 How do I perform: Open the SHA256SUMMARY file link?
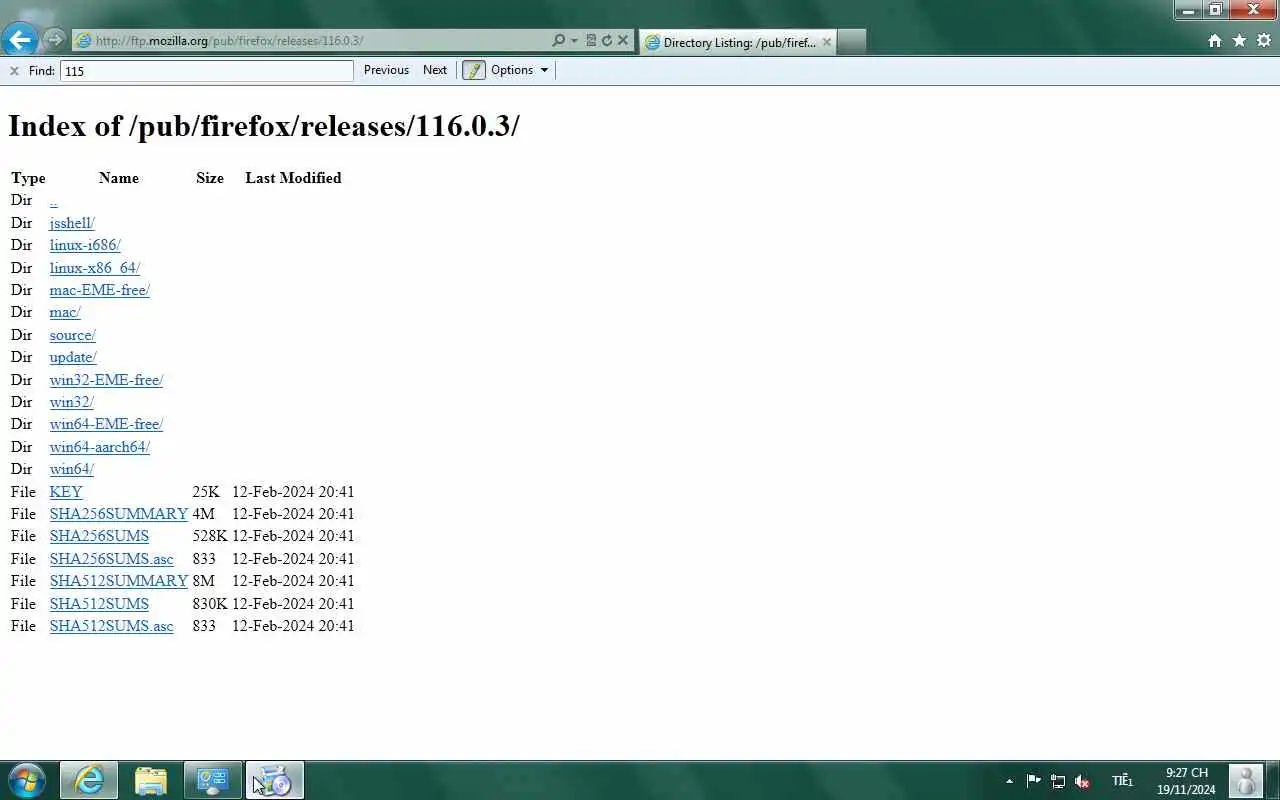click(119, 514)
